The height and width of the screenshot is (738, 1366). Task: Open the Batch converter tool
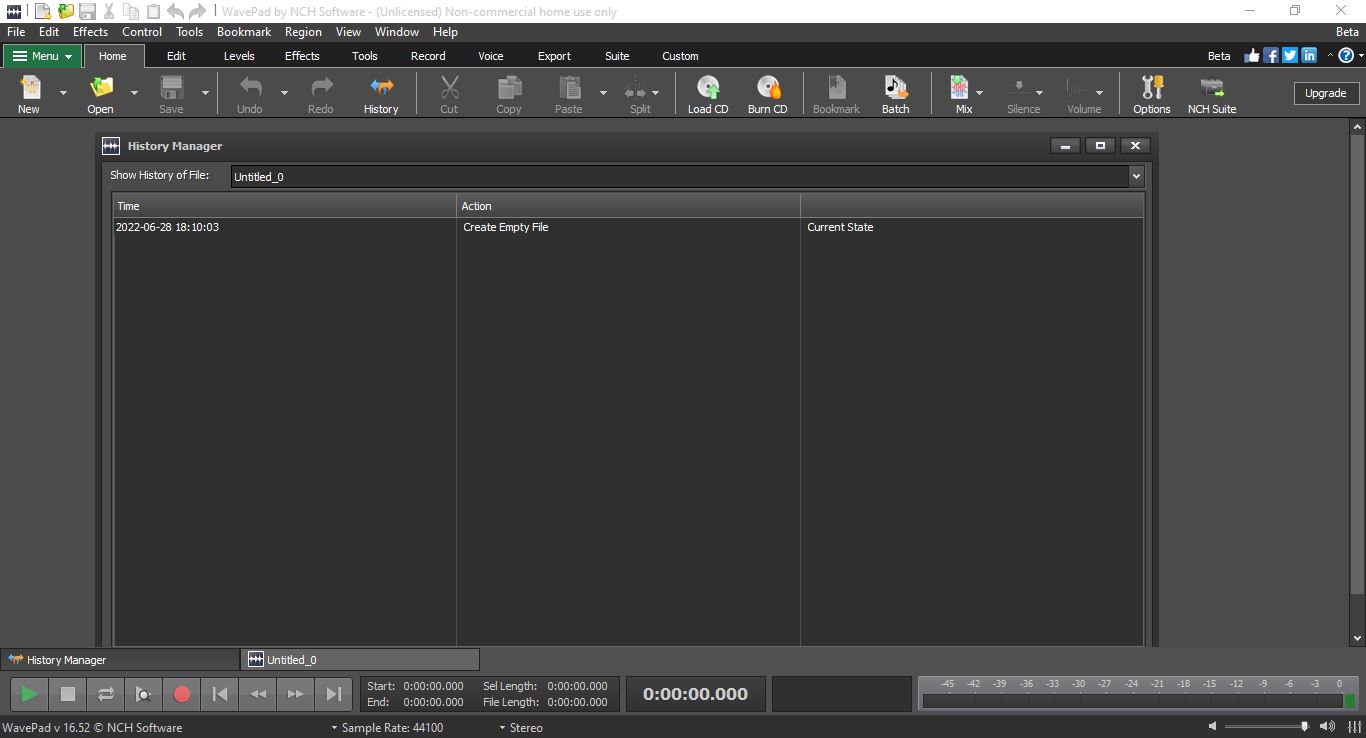tap(896, 94)
